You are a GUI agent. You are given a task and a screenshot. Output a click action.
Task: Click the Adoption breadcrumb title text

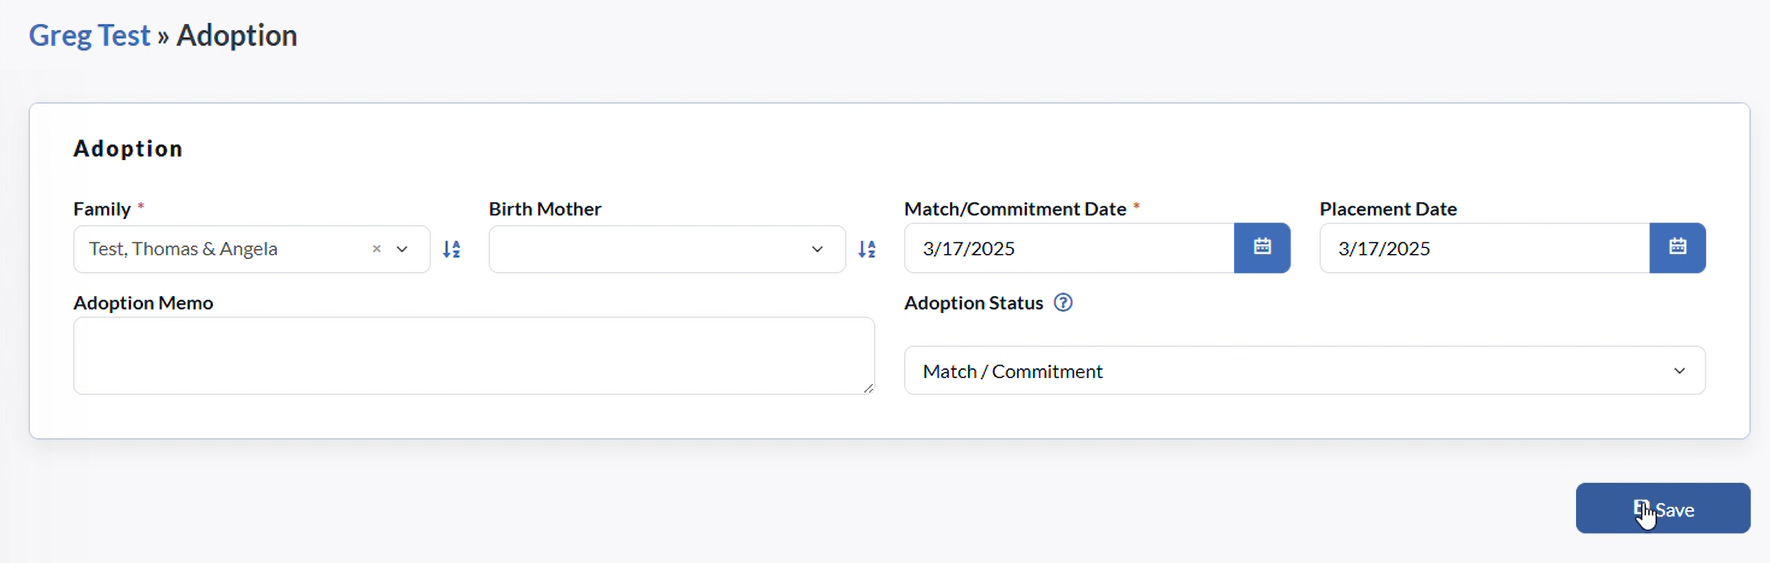pyautogui.click(x=237, y=35)
